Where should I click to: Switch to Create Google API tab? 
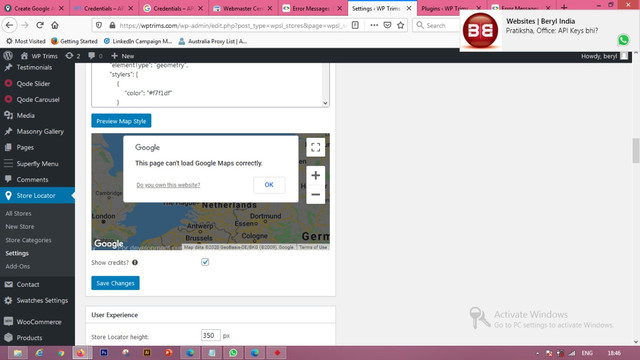(35, 8)
